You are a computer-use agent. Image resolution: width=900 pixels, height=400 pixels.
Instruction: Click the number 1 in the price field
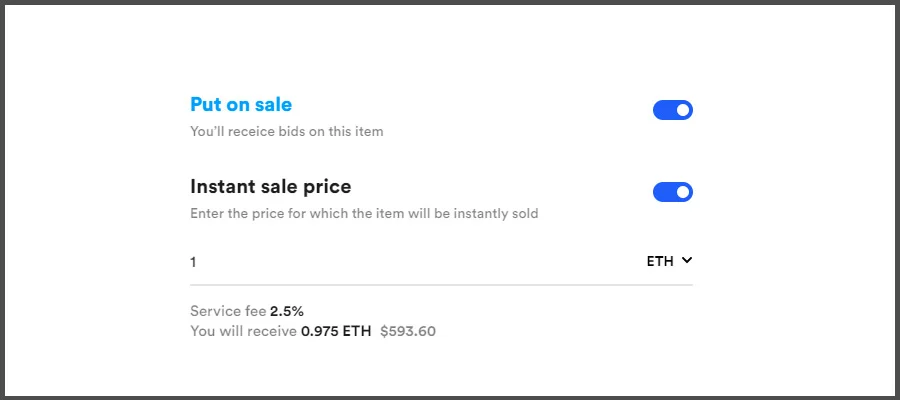(x=194, y=262)
